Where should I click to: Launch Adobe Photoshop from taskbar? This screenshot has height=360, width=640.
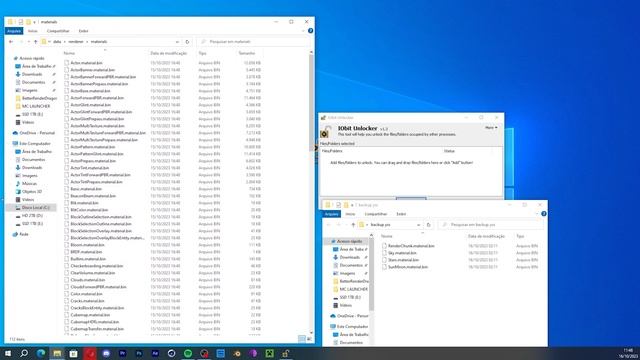139,353
